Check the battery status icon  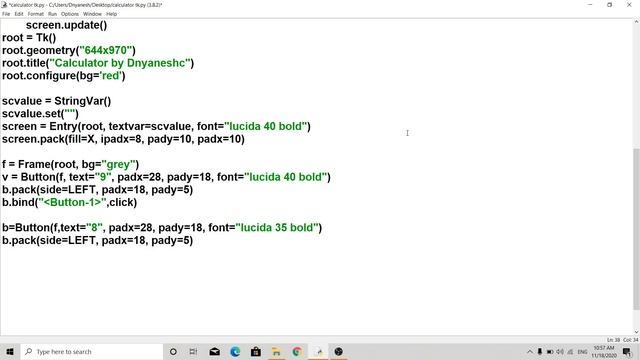coord(550,351)
